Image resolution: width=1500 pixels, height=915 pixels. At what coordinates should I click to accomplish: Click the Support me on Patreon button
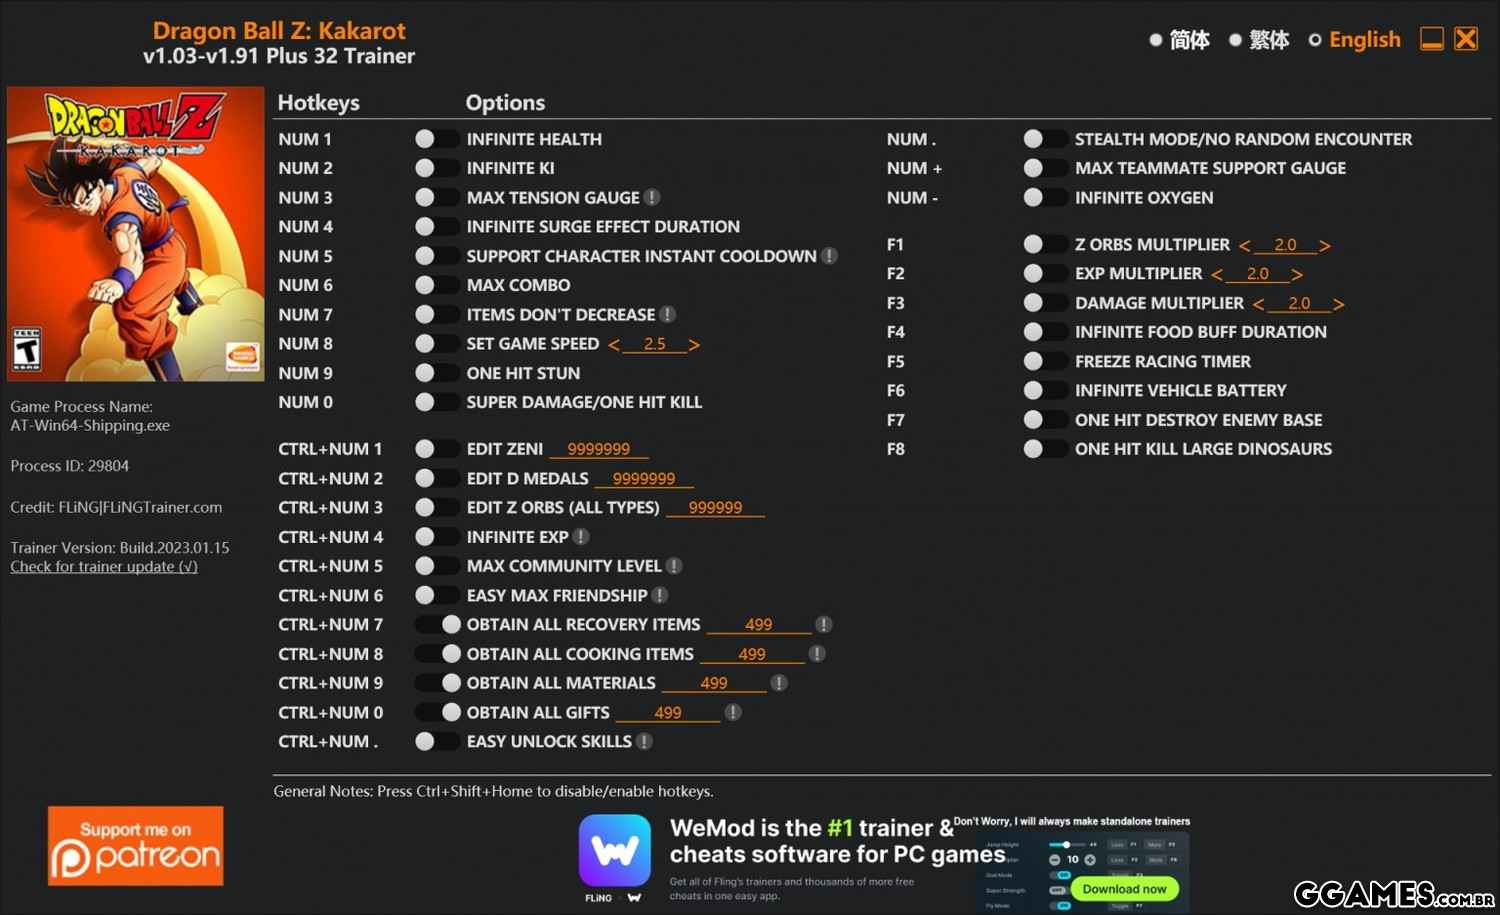[136, 846]
